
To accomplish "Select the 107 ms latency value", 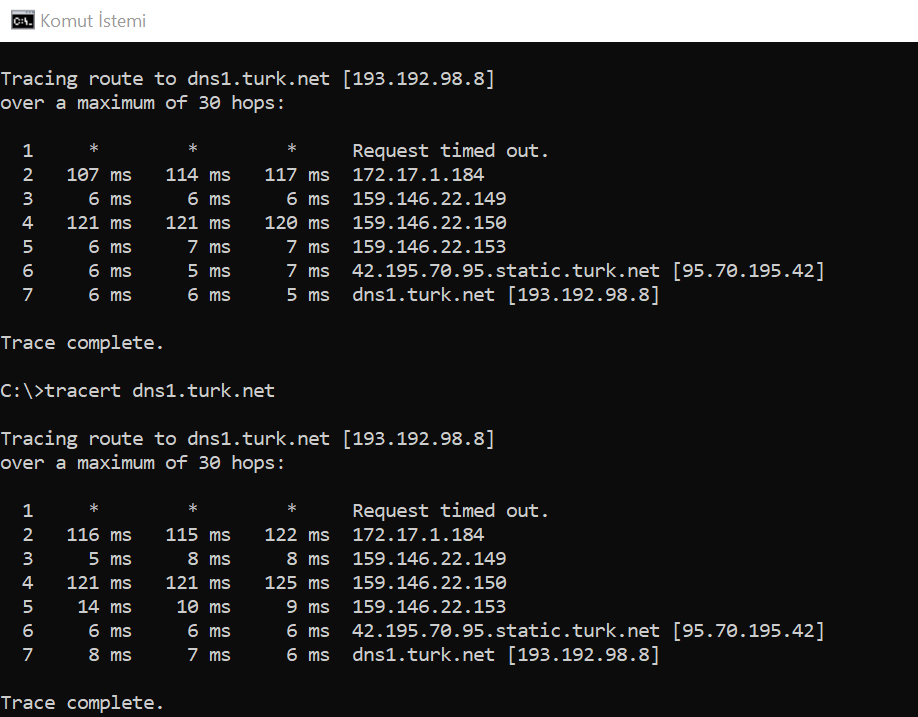I will tap(99, 174).
